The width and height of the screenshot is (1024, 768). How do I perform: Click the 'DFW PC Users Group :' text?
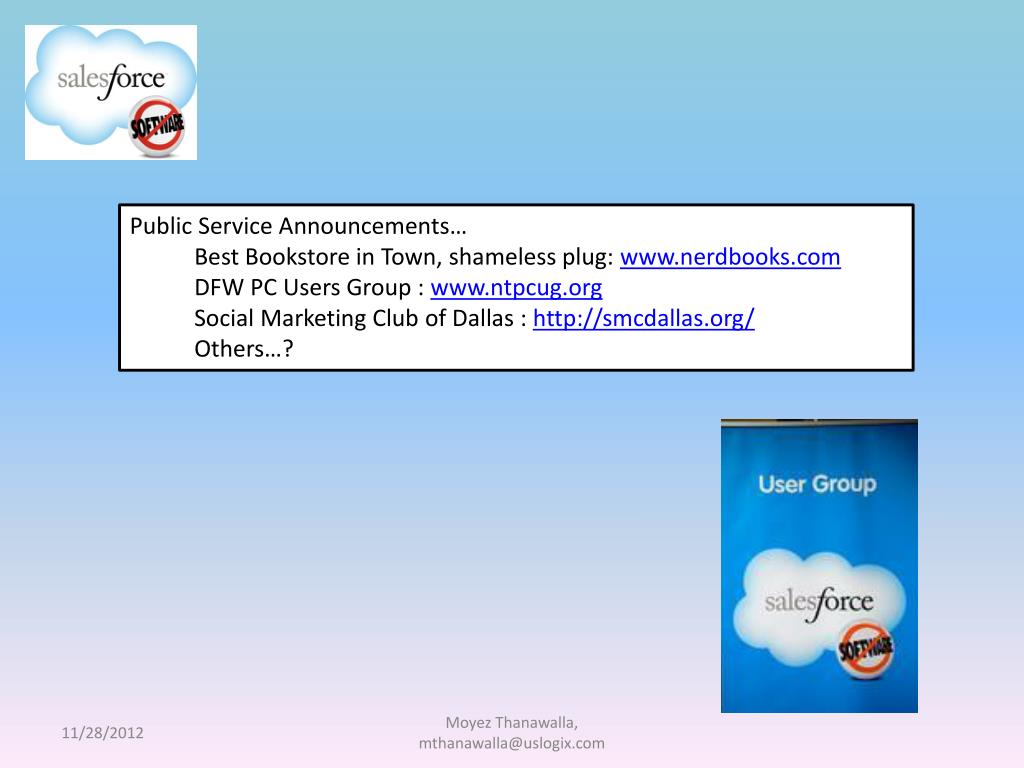click(309, 288)
